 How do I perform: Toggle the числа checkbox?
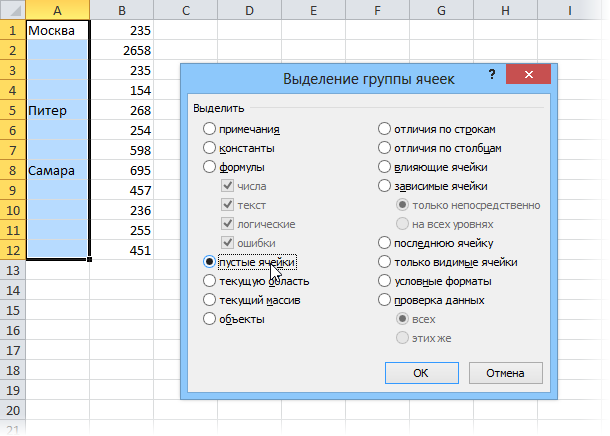click(228, 186)
